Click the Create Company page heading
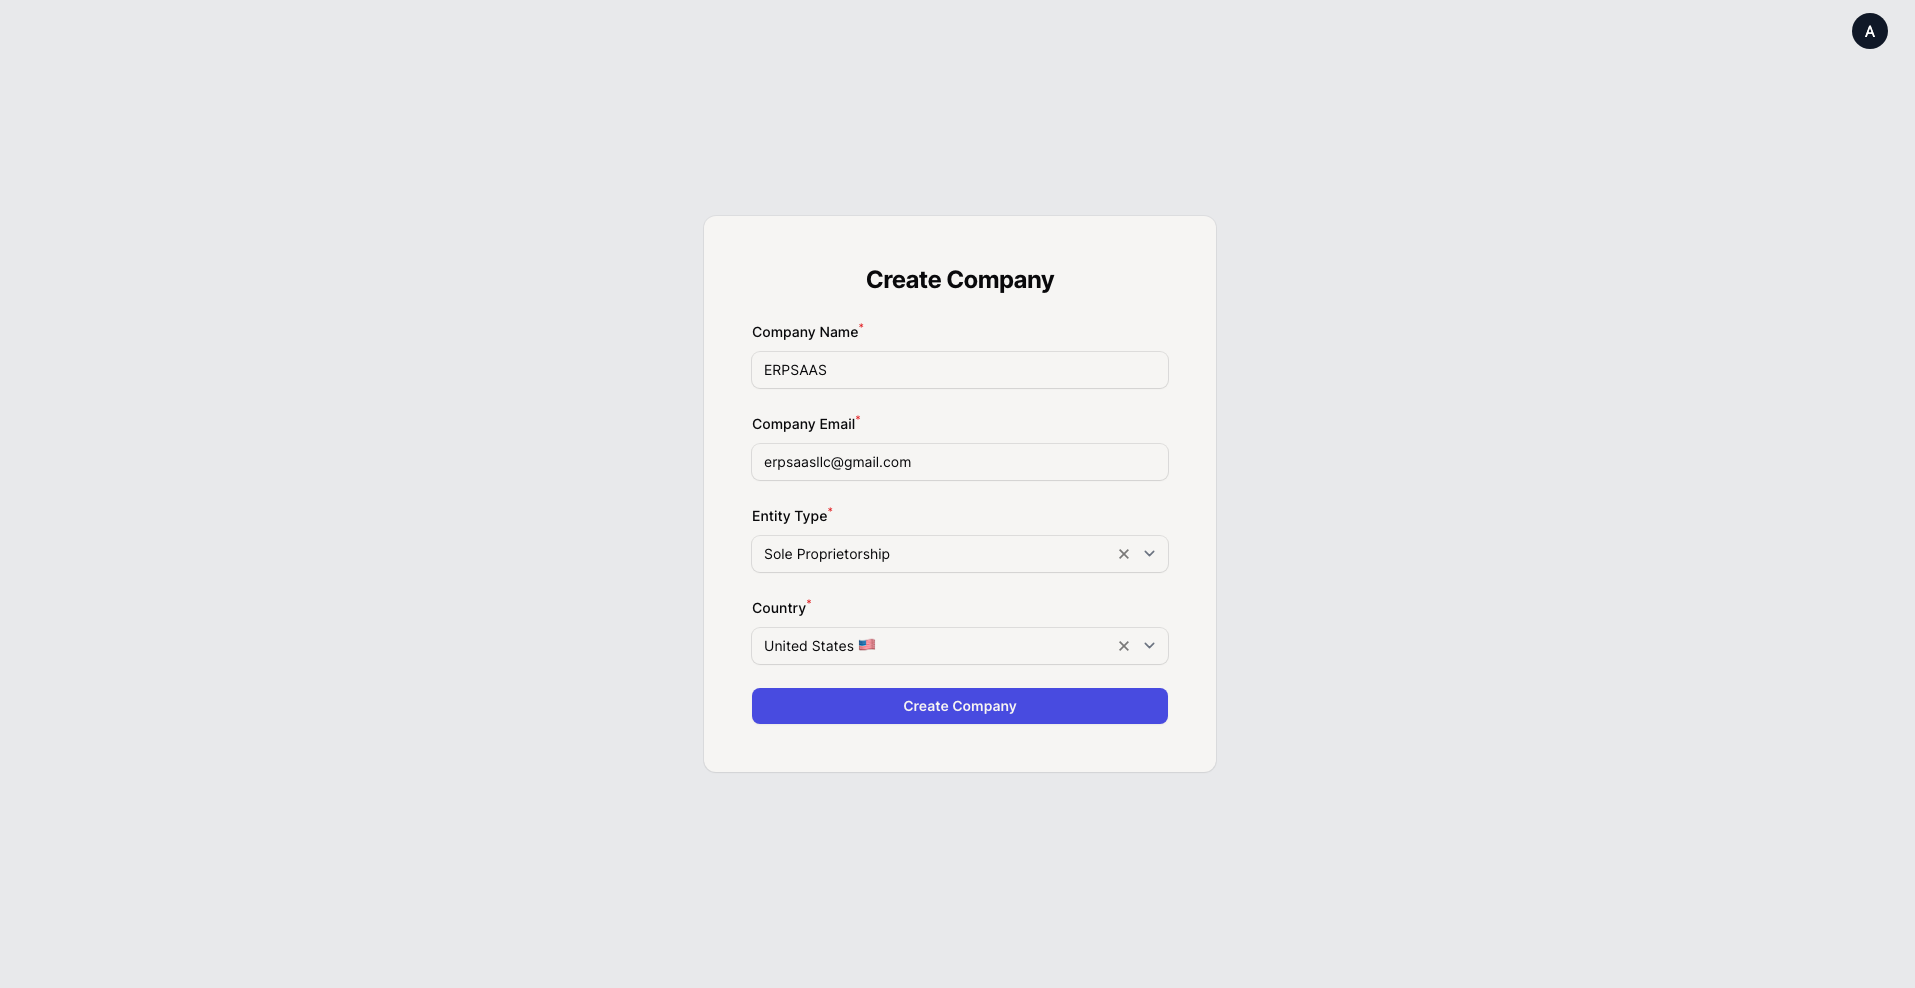 click(x=959, y=280)
